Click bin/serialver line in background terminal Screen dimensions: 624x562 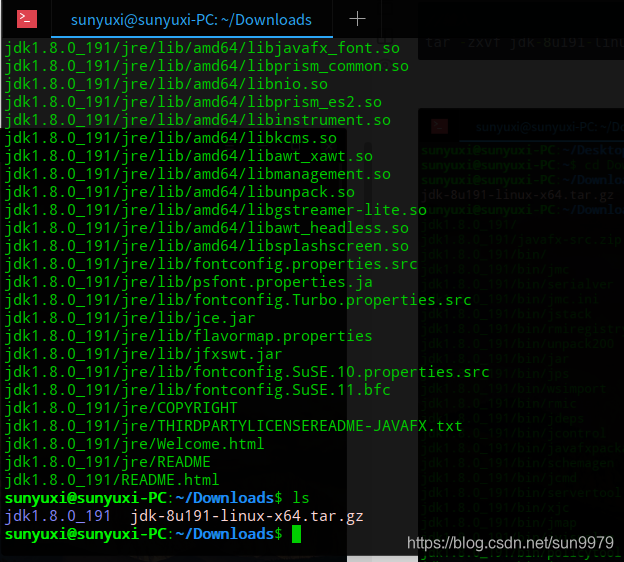(x=517, y=285)
